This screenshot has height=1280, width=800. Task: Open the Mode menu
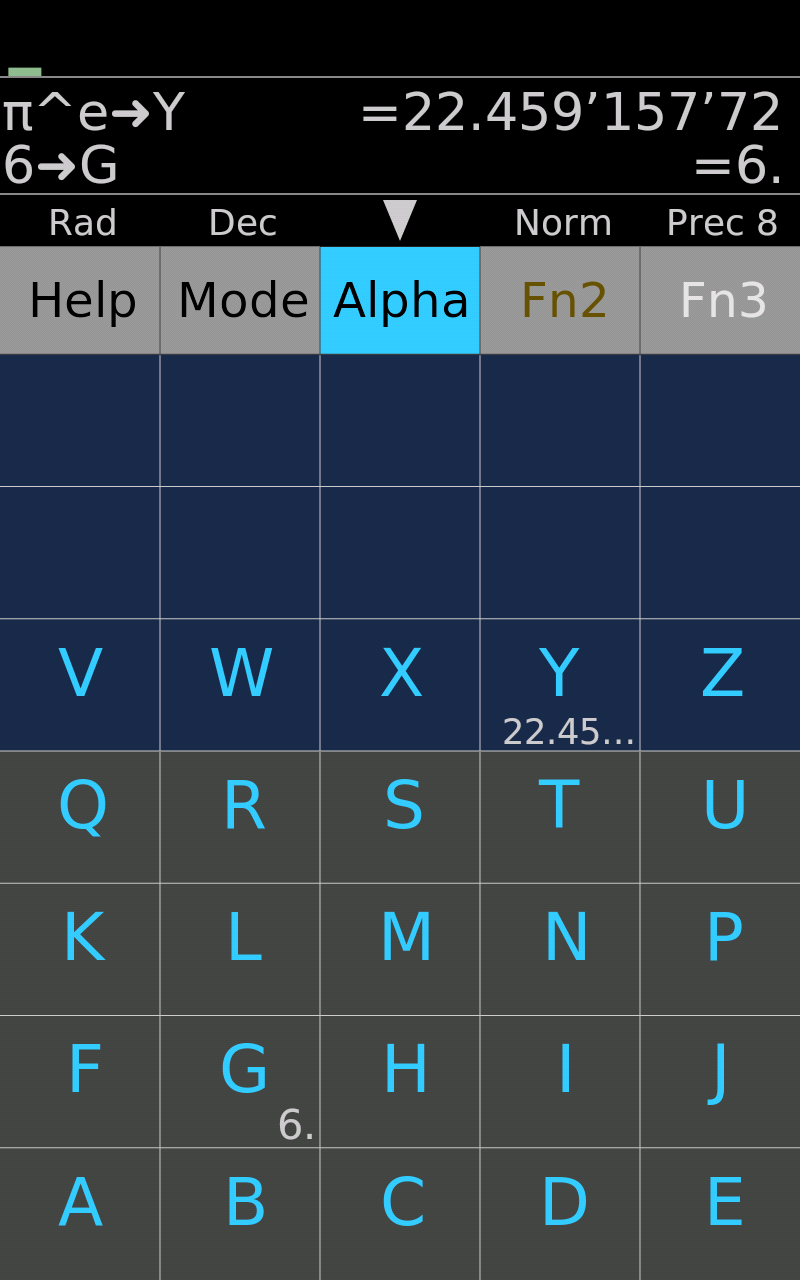point(240,301)
